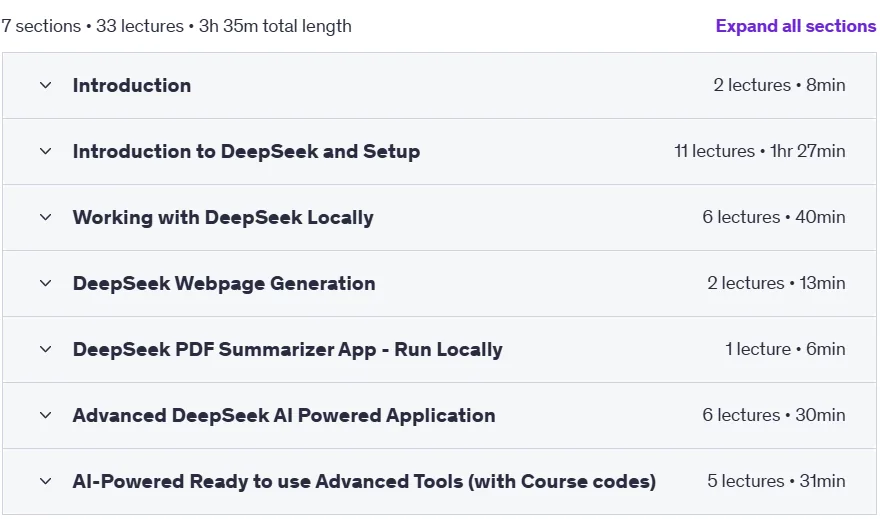Select Advanced DeepSeek AI Powered Application heading
The height and width of the screenshot is (519, 880).
(x=284, y=416)
